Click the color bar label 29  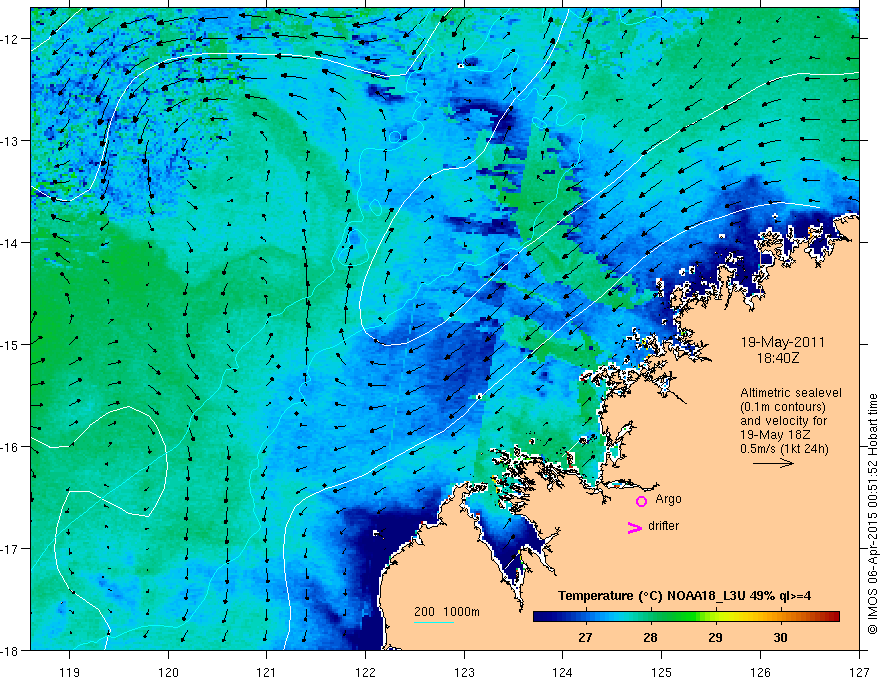point(715,637)
